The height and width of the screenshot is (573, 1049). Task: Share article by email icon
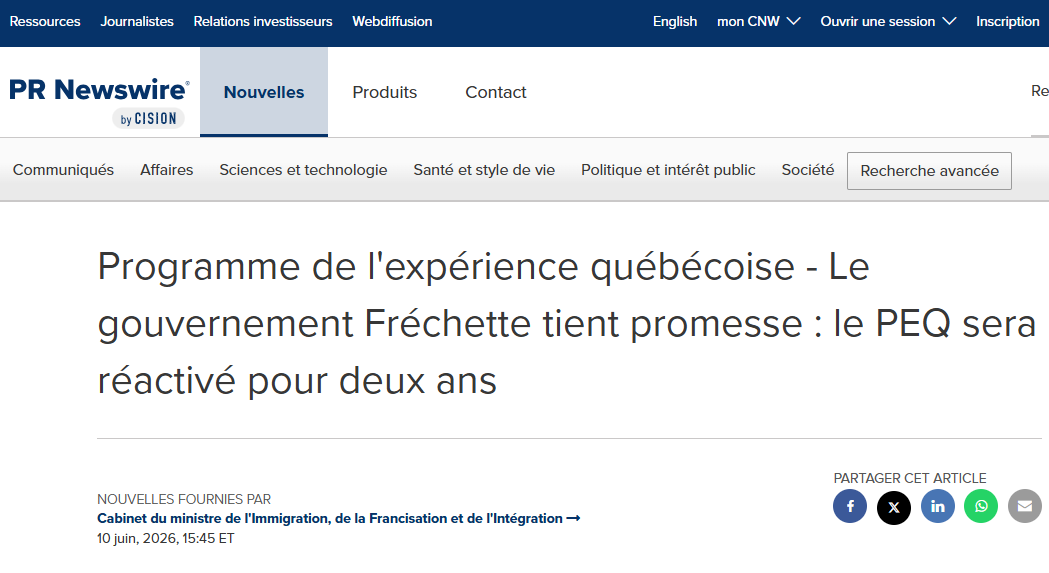point(1025,506)
